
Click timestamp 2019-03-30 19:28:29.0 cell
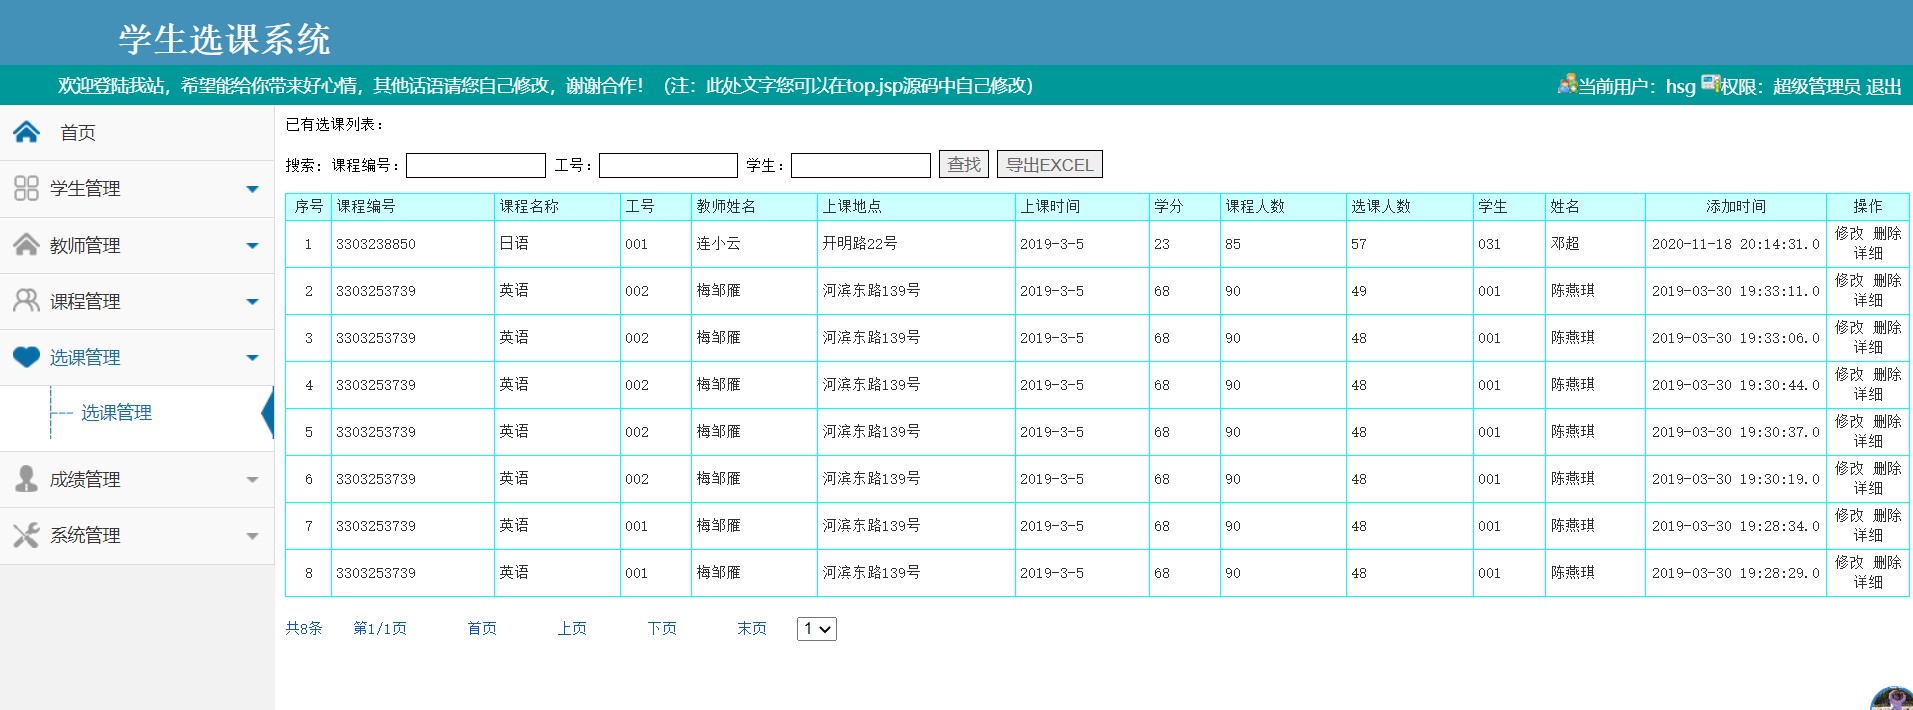pyautogui.click(x=1735, y=573)
